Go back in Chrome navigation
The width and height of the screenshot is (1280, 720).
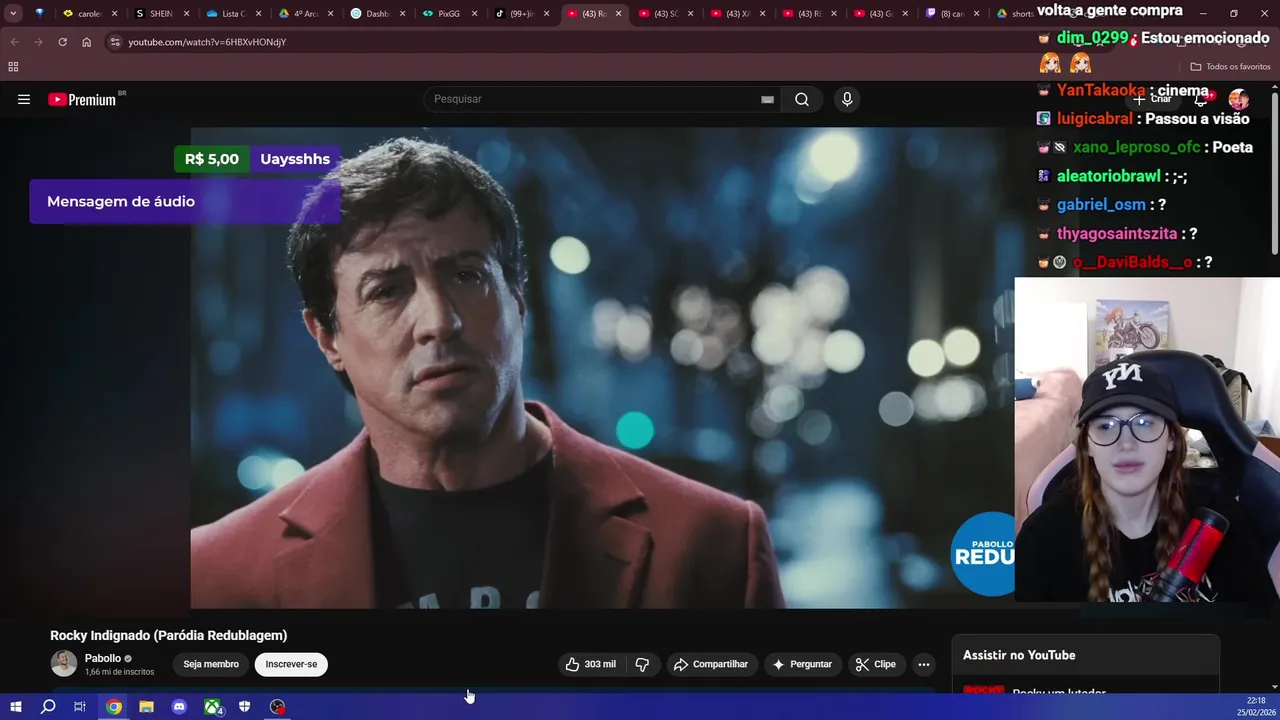[x=15, y=42]
